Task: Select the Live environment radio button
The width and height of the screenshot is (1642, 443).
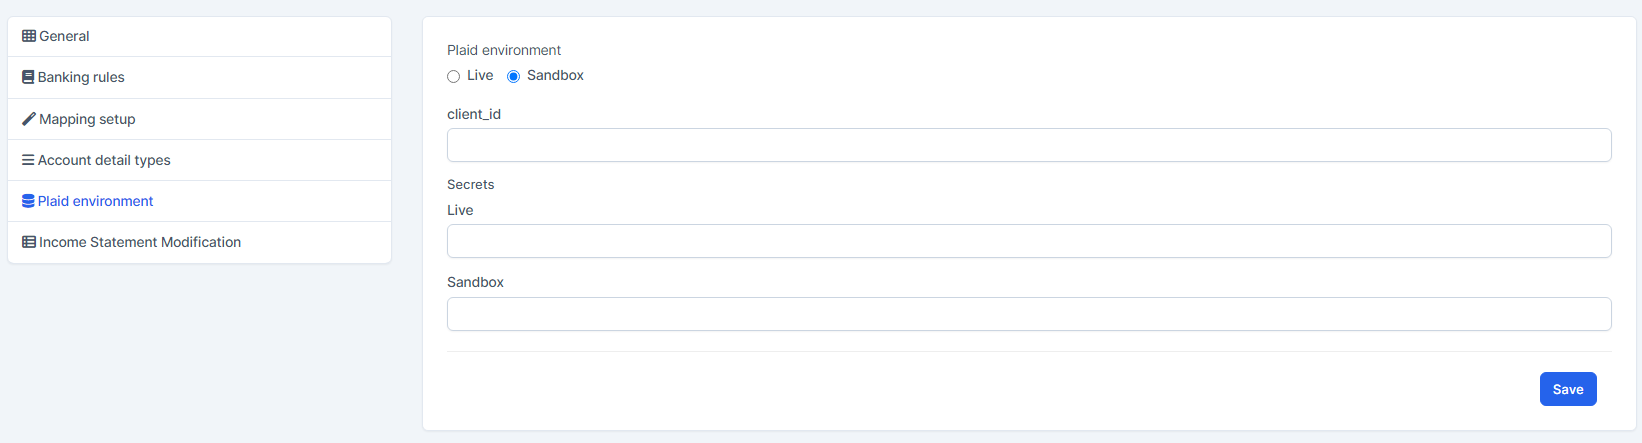Action: 454,76
